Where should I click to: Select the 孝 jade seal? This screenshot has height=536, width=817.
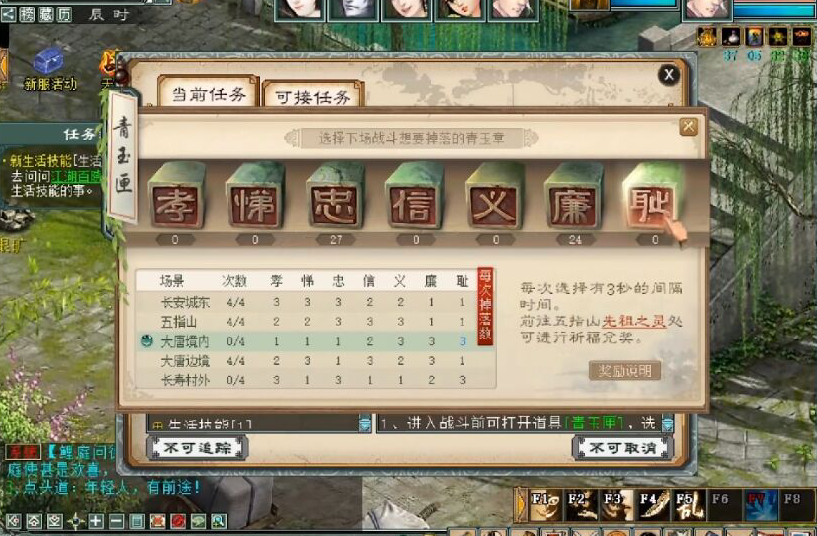(x=177, y=195)
